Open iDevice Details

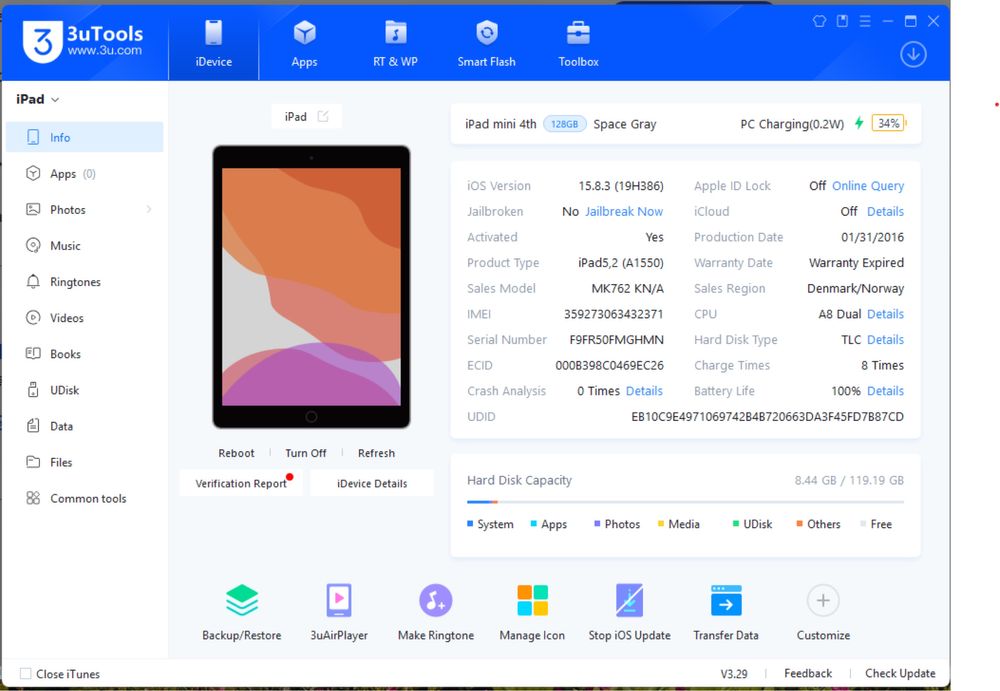click(x=372, y=483)
